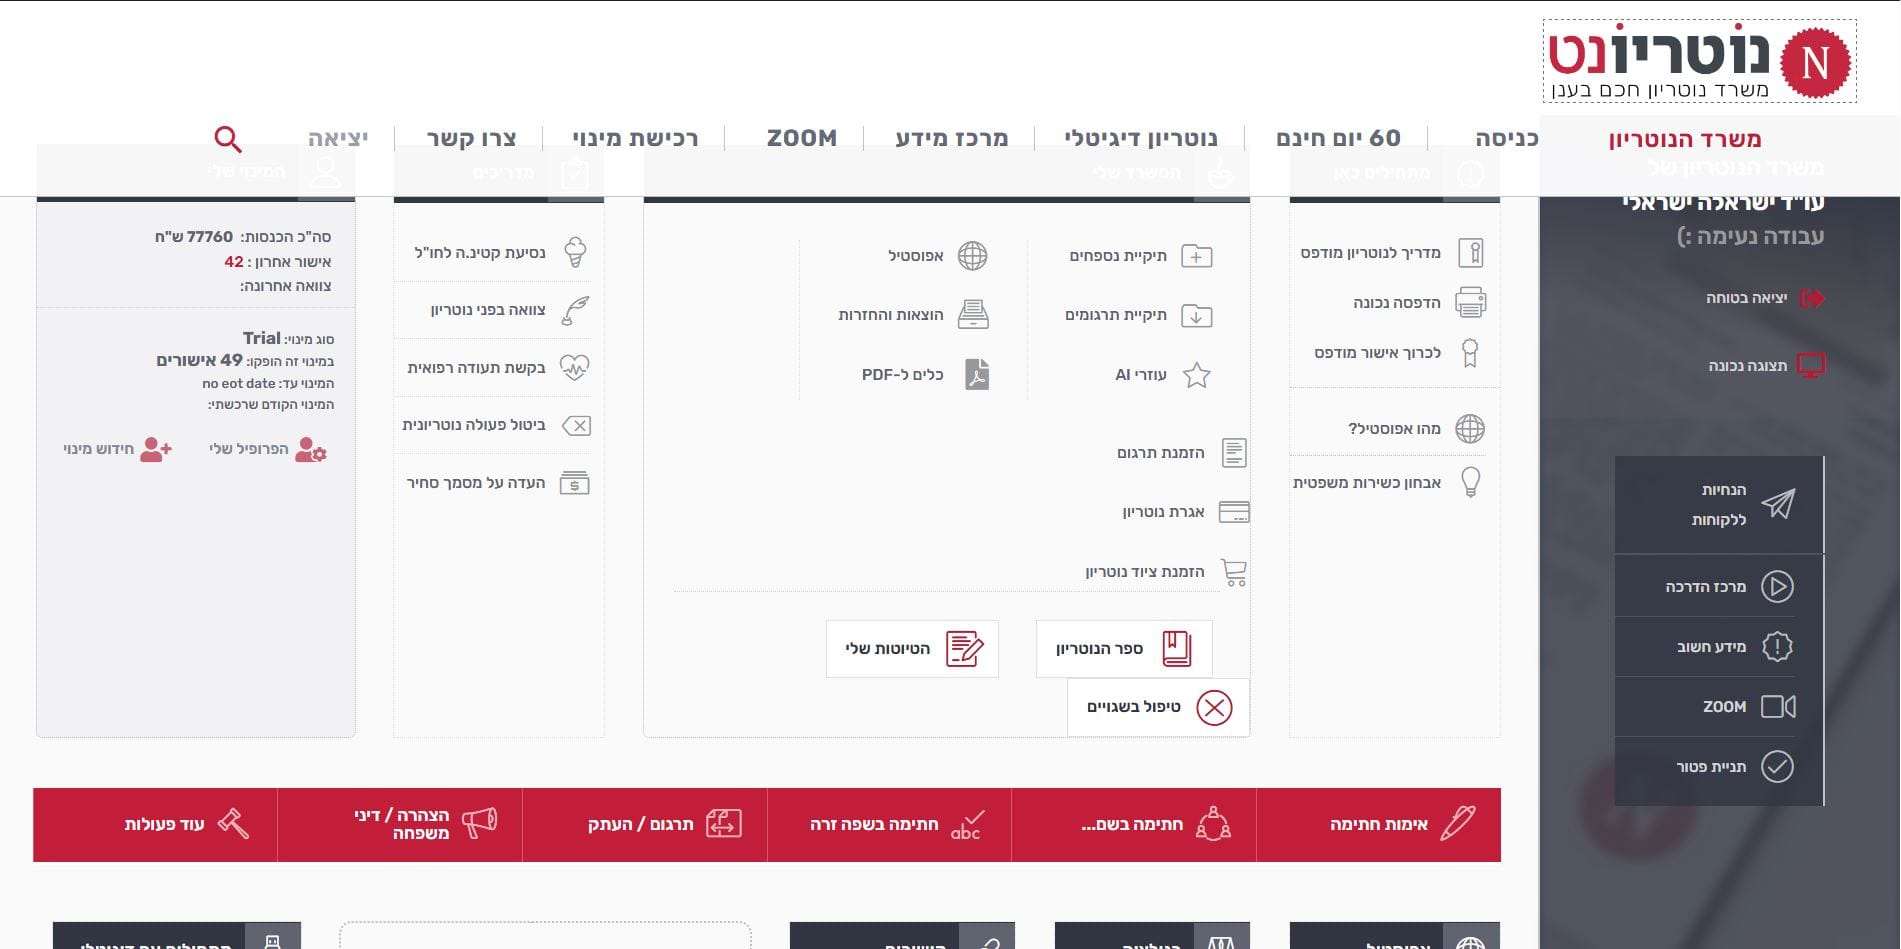Click the טיפול בשגויים button
The width and height of the screenshot is (1901, 949).
[1158, 708]
